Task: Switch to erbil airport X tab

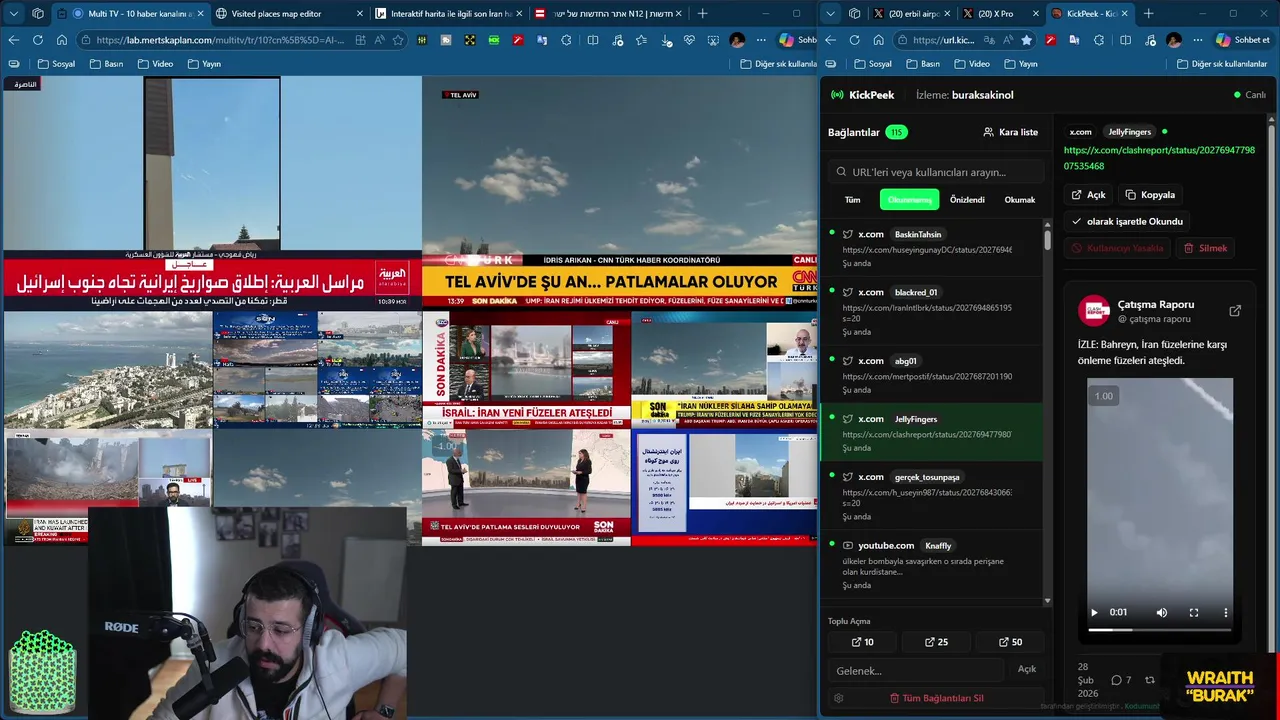Action: coord(912,13)
